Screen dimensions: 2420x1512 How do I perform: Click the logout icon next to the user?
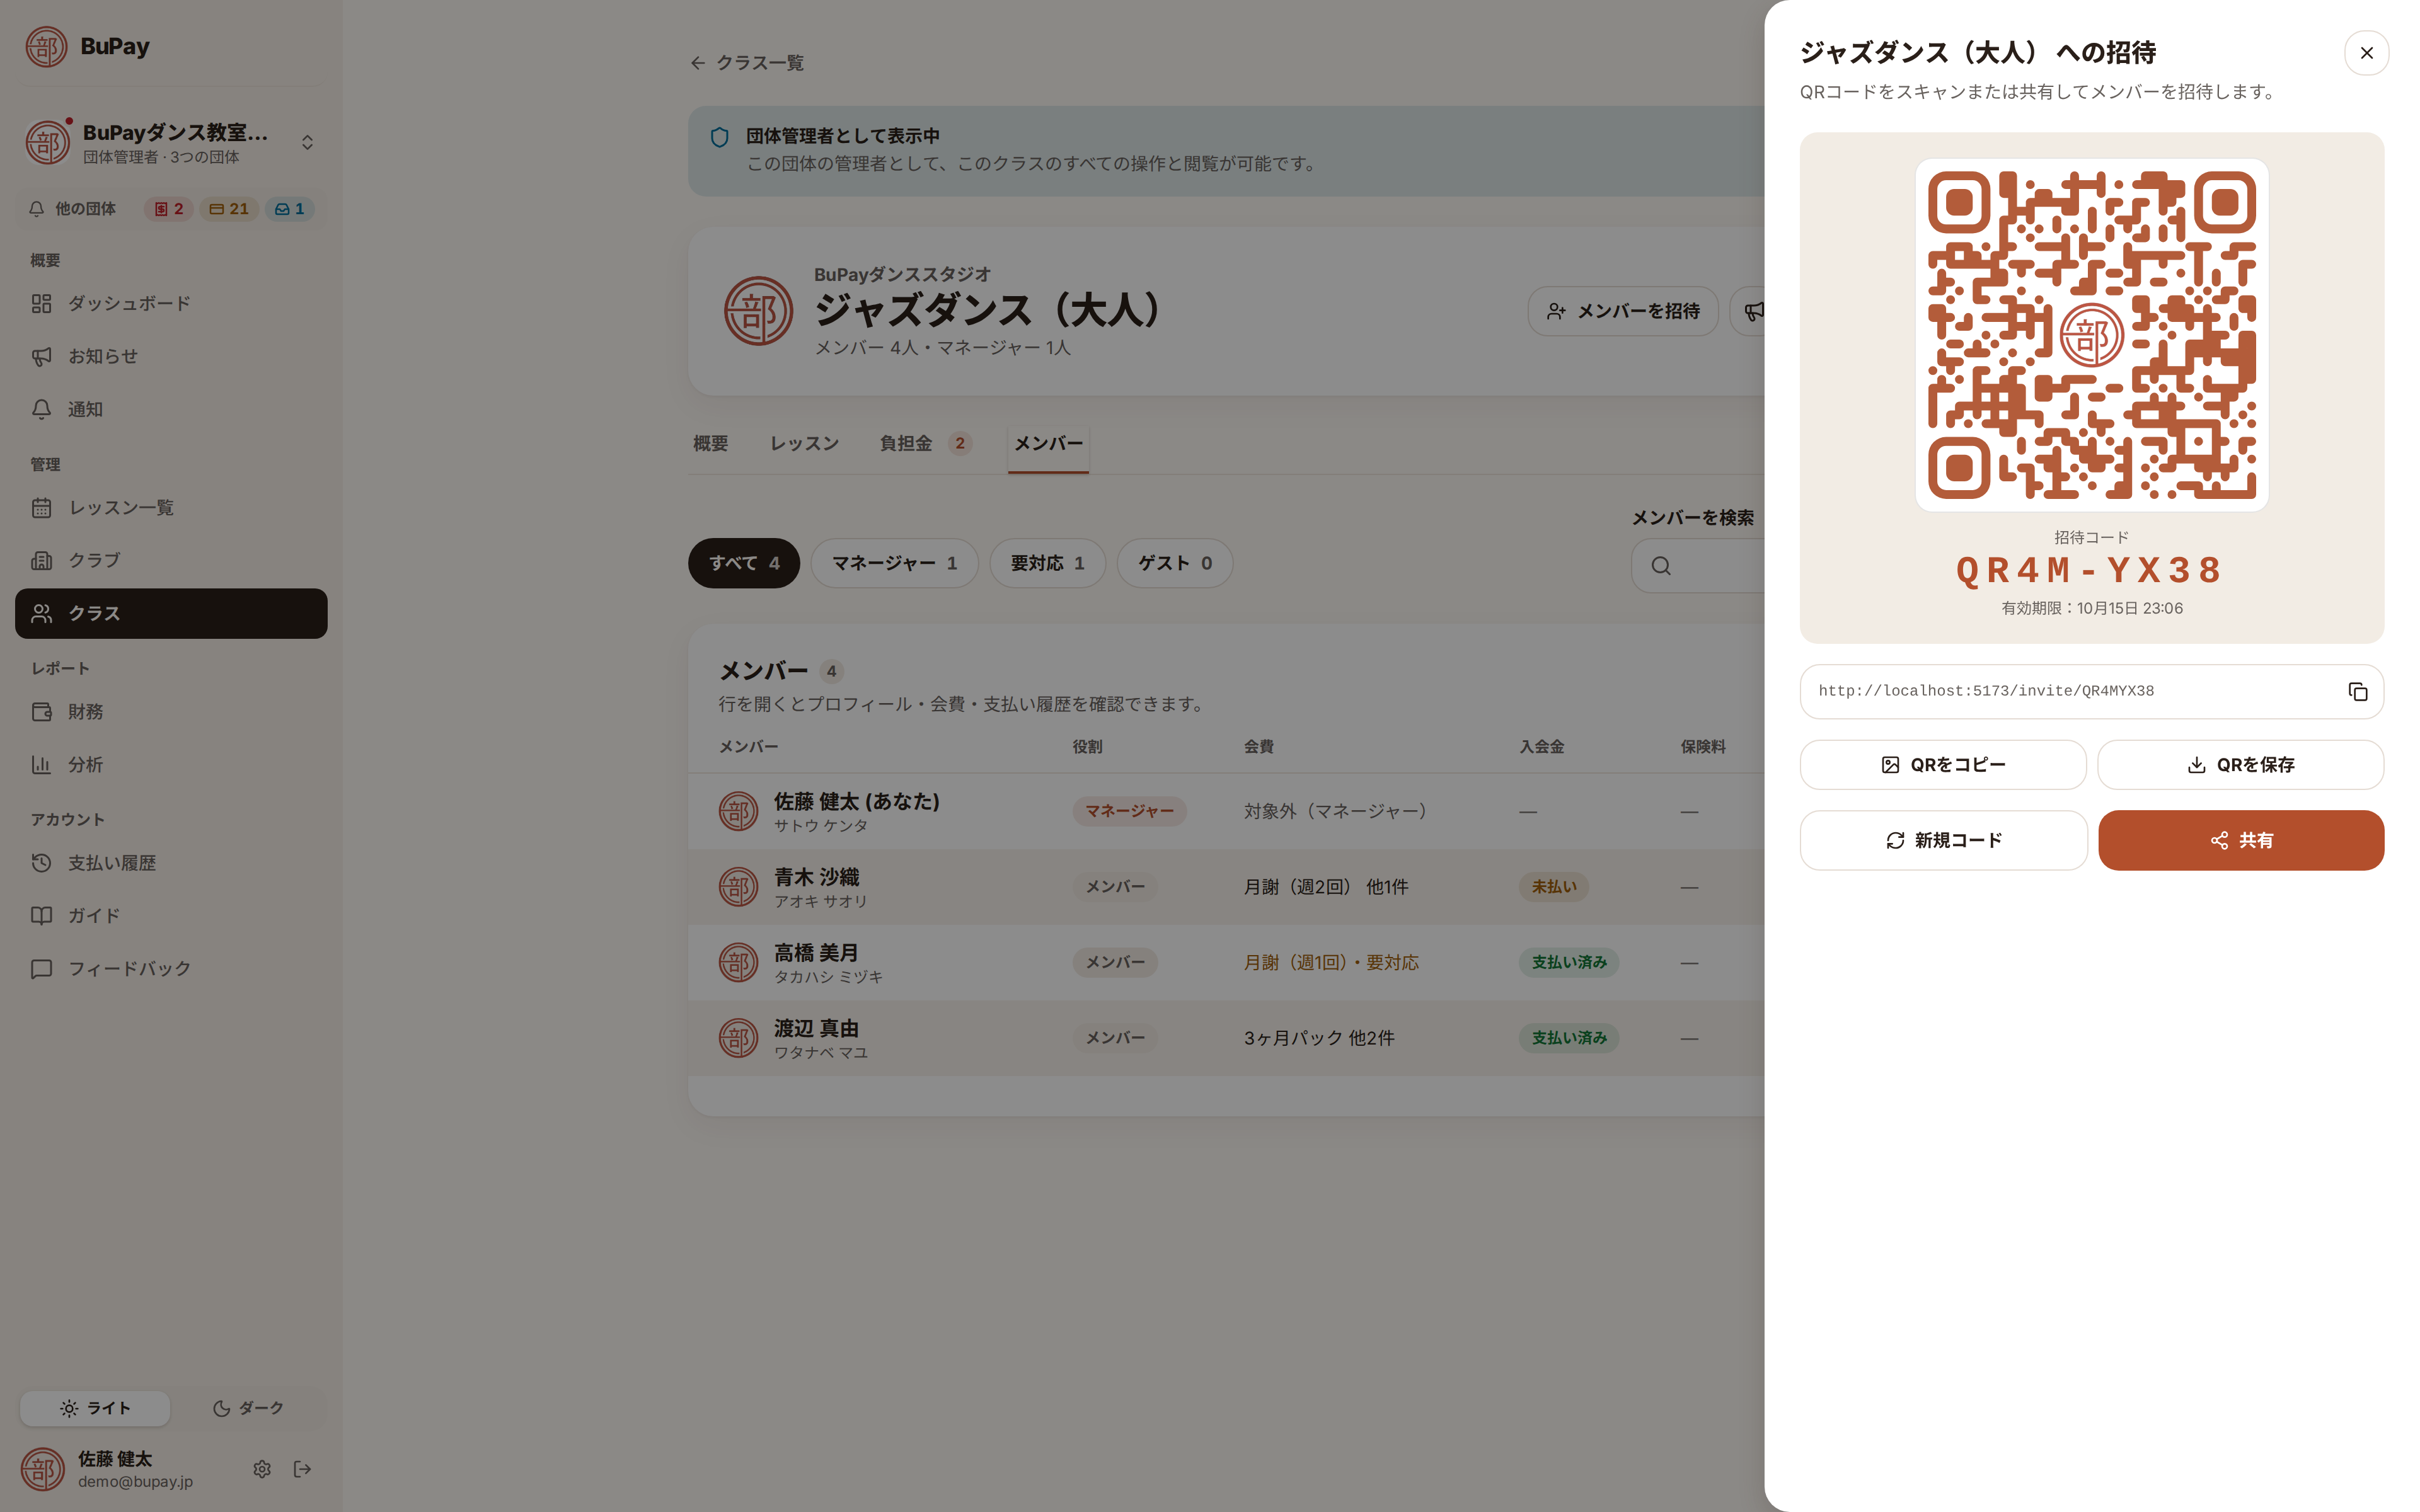[x=302, y=1469]
